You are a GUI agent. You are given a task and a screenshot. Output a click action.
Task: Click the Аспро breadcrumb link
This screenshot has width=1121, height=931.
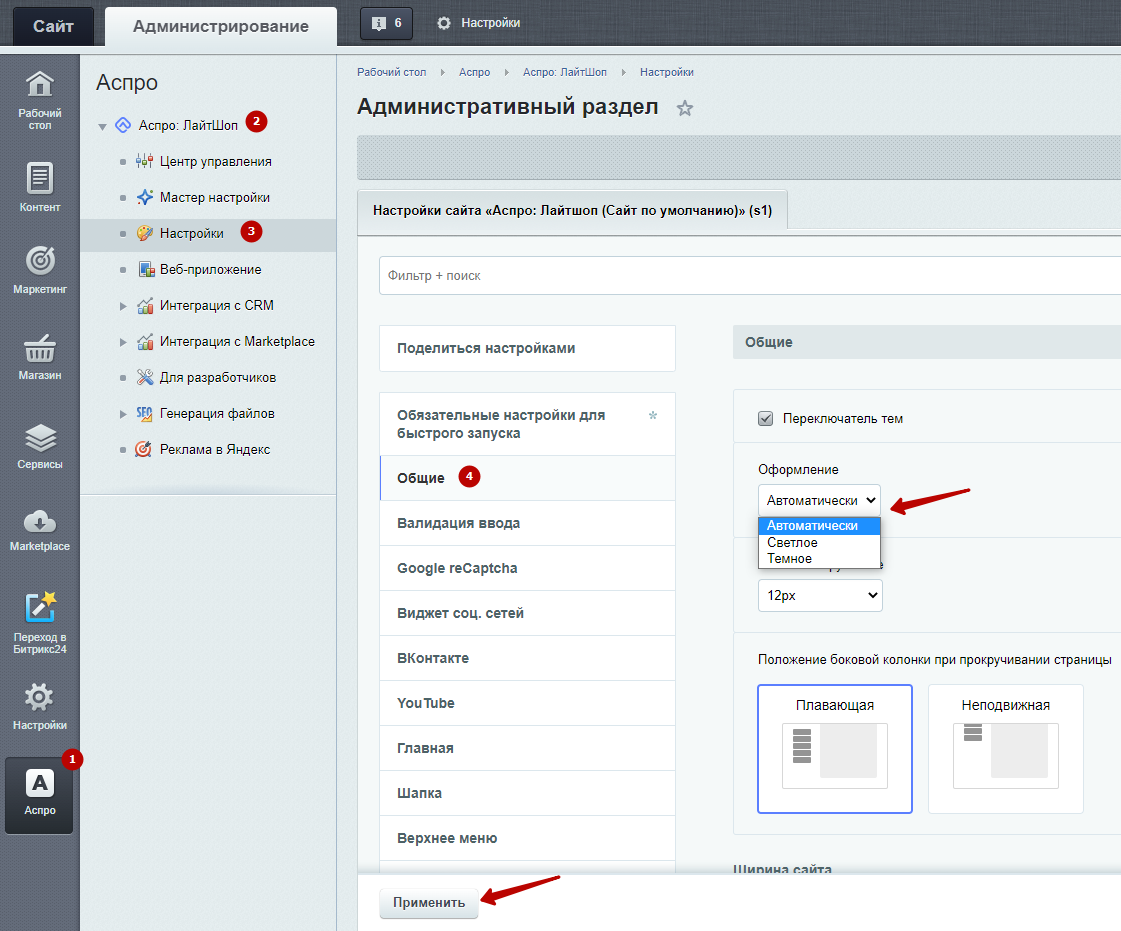(475, 72)
